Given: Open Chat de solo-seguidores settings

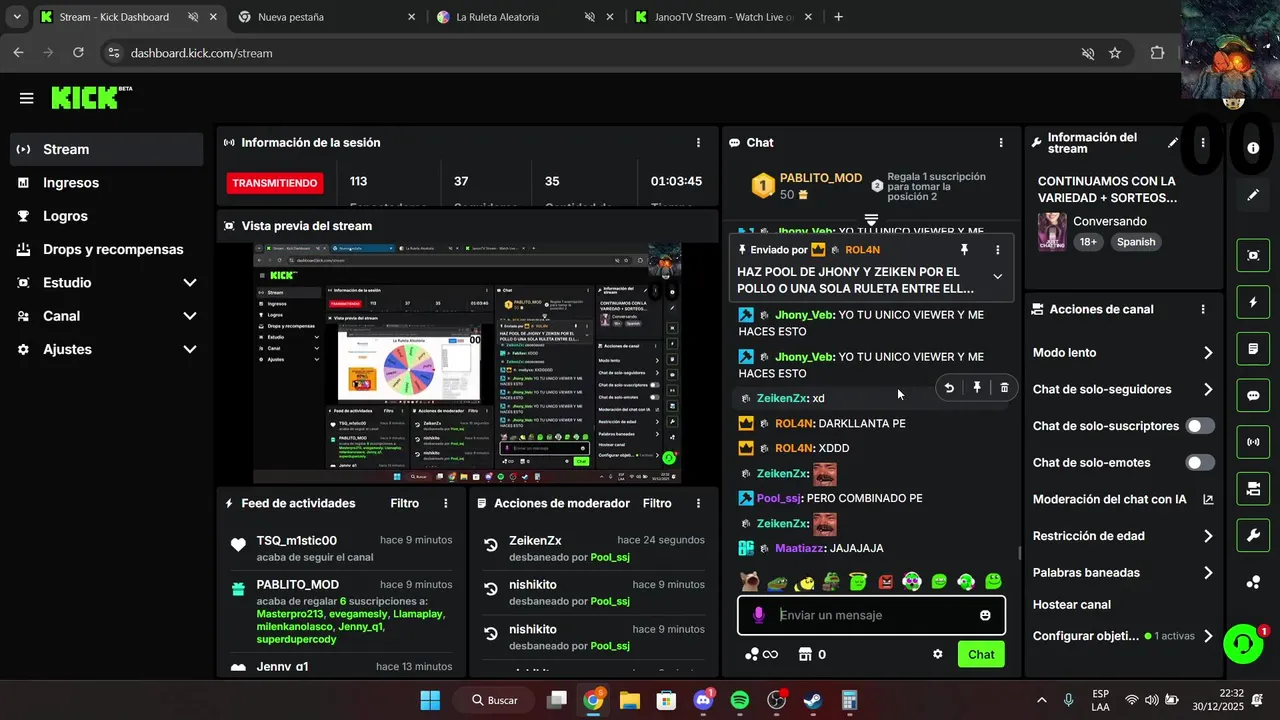Looking at the screenshot, I should coord(1123,389).
